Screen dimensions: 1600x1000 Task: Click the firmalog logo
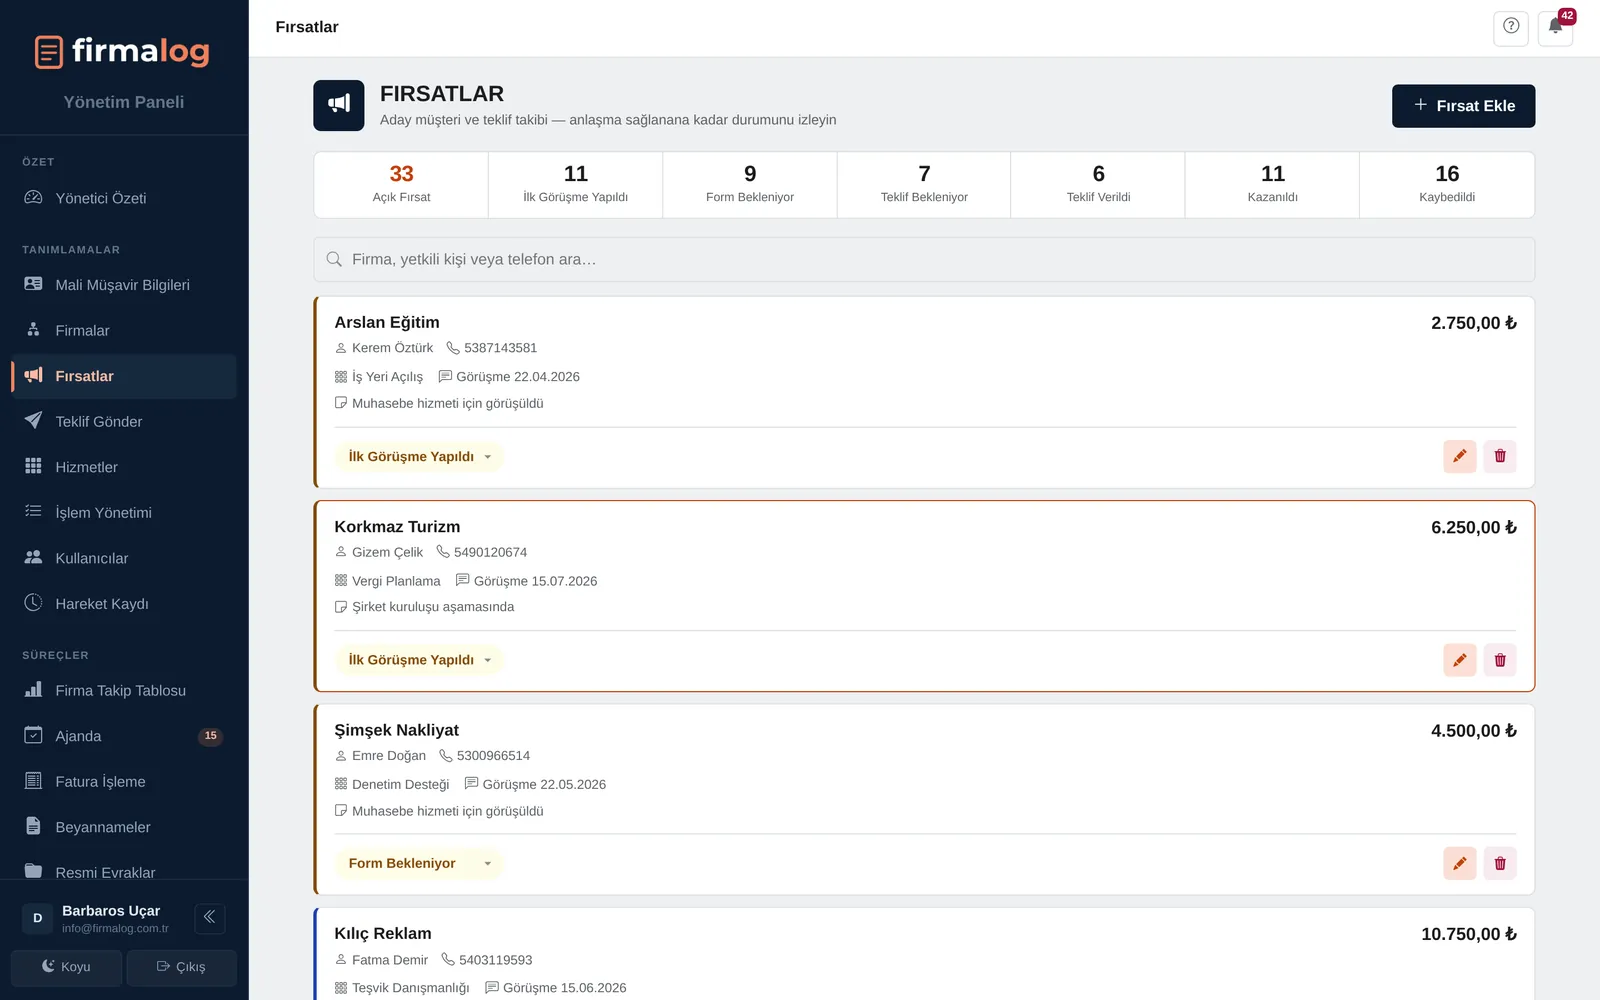coord(122,51)
